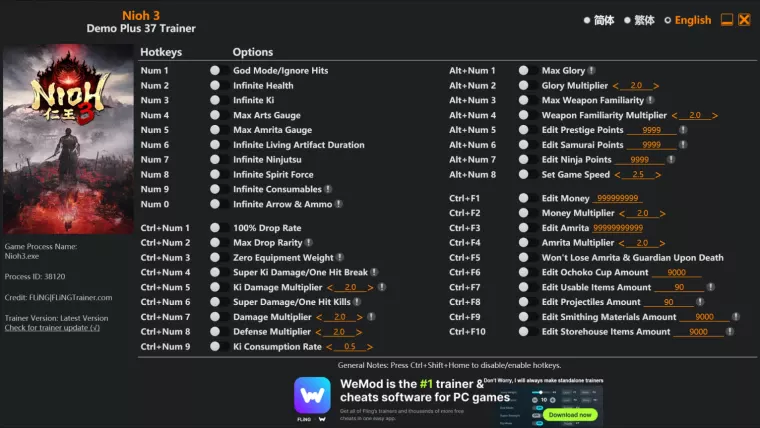Raise Set Game Speed using the right arrow
The image size is (760, 428).
[x=660, y=175]
